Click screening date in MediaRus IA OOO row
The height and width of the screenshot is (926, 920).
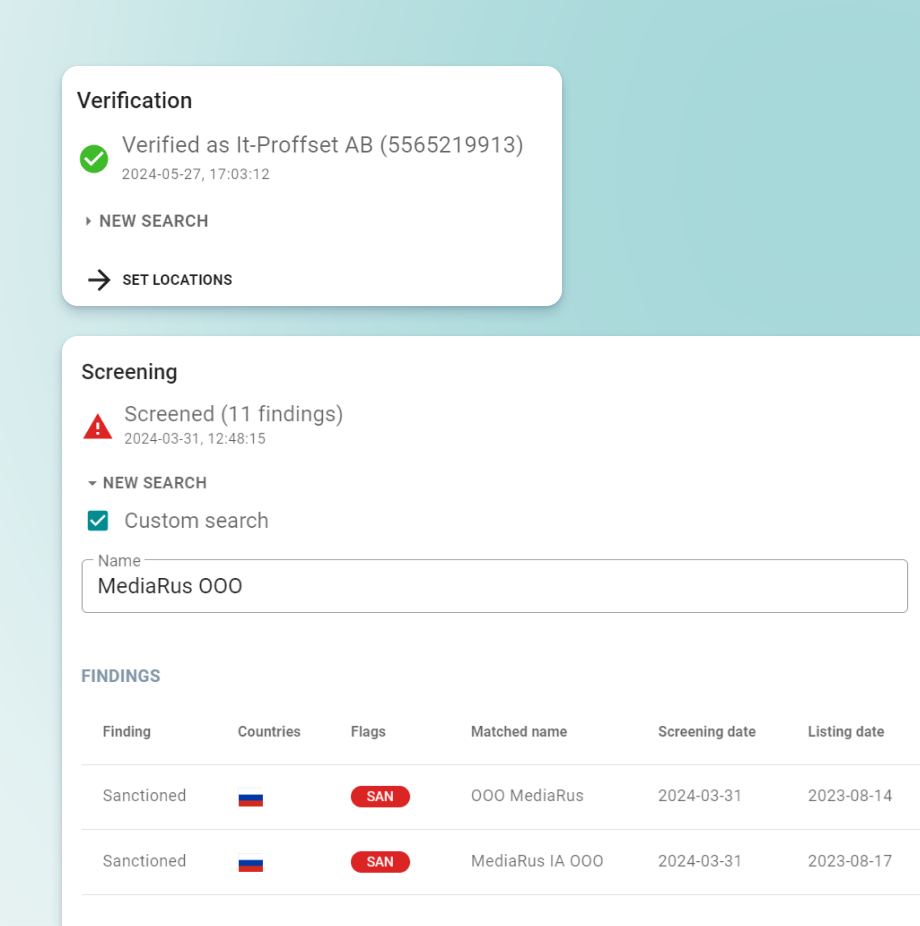click(700, 862)
